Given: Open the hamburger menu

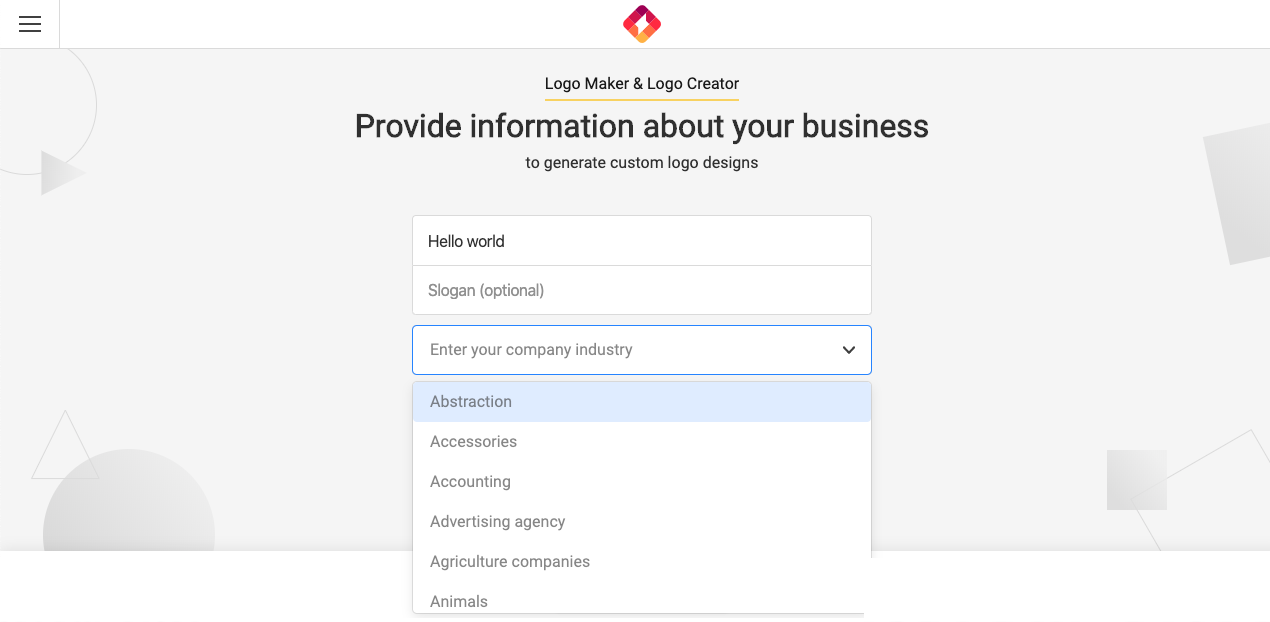Looking at the screenshot, I should point(30,24).
